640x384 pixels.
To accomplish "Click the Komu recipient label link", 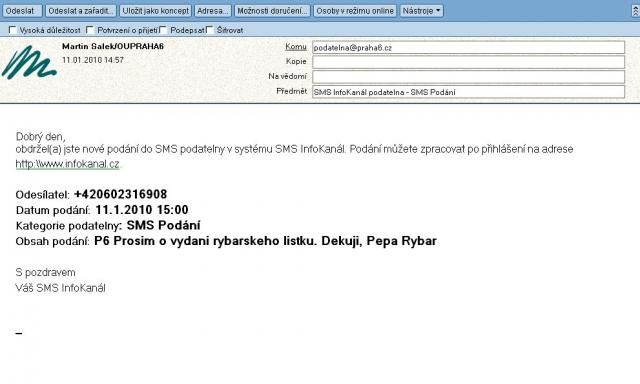I will [296, 47].
